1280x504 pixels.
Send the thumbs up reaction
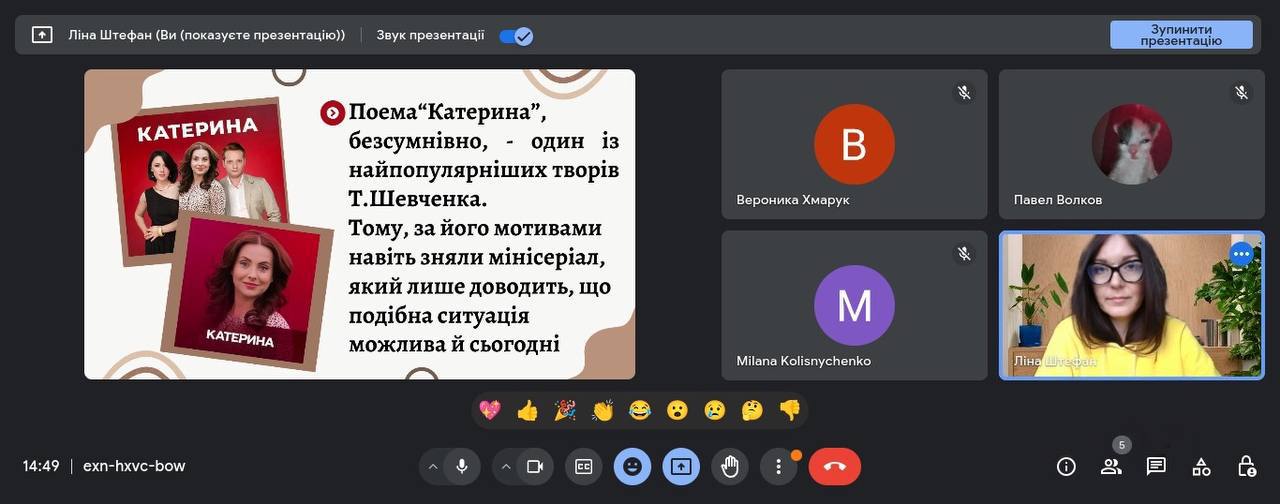click(527, 410)
